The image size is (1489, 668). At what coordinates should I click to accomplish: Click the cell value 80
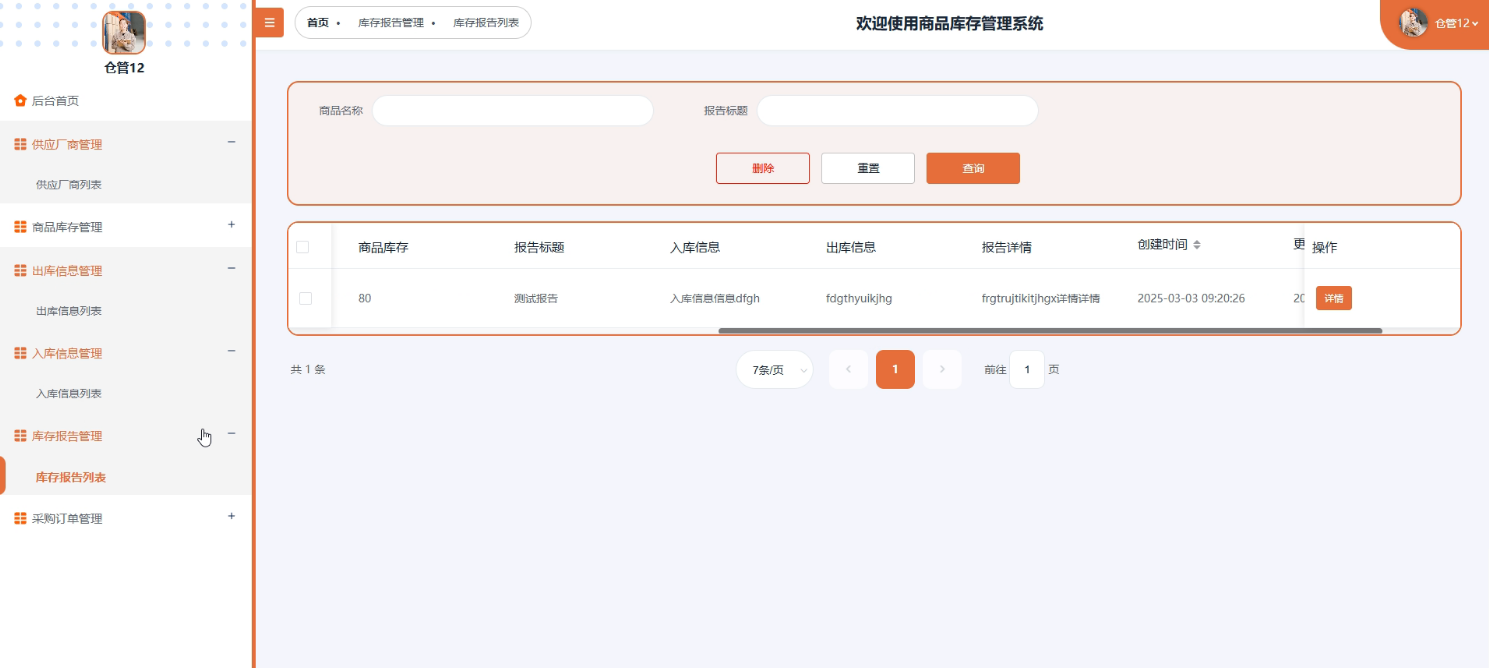pyautogui.click(x=365, y=298)
